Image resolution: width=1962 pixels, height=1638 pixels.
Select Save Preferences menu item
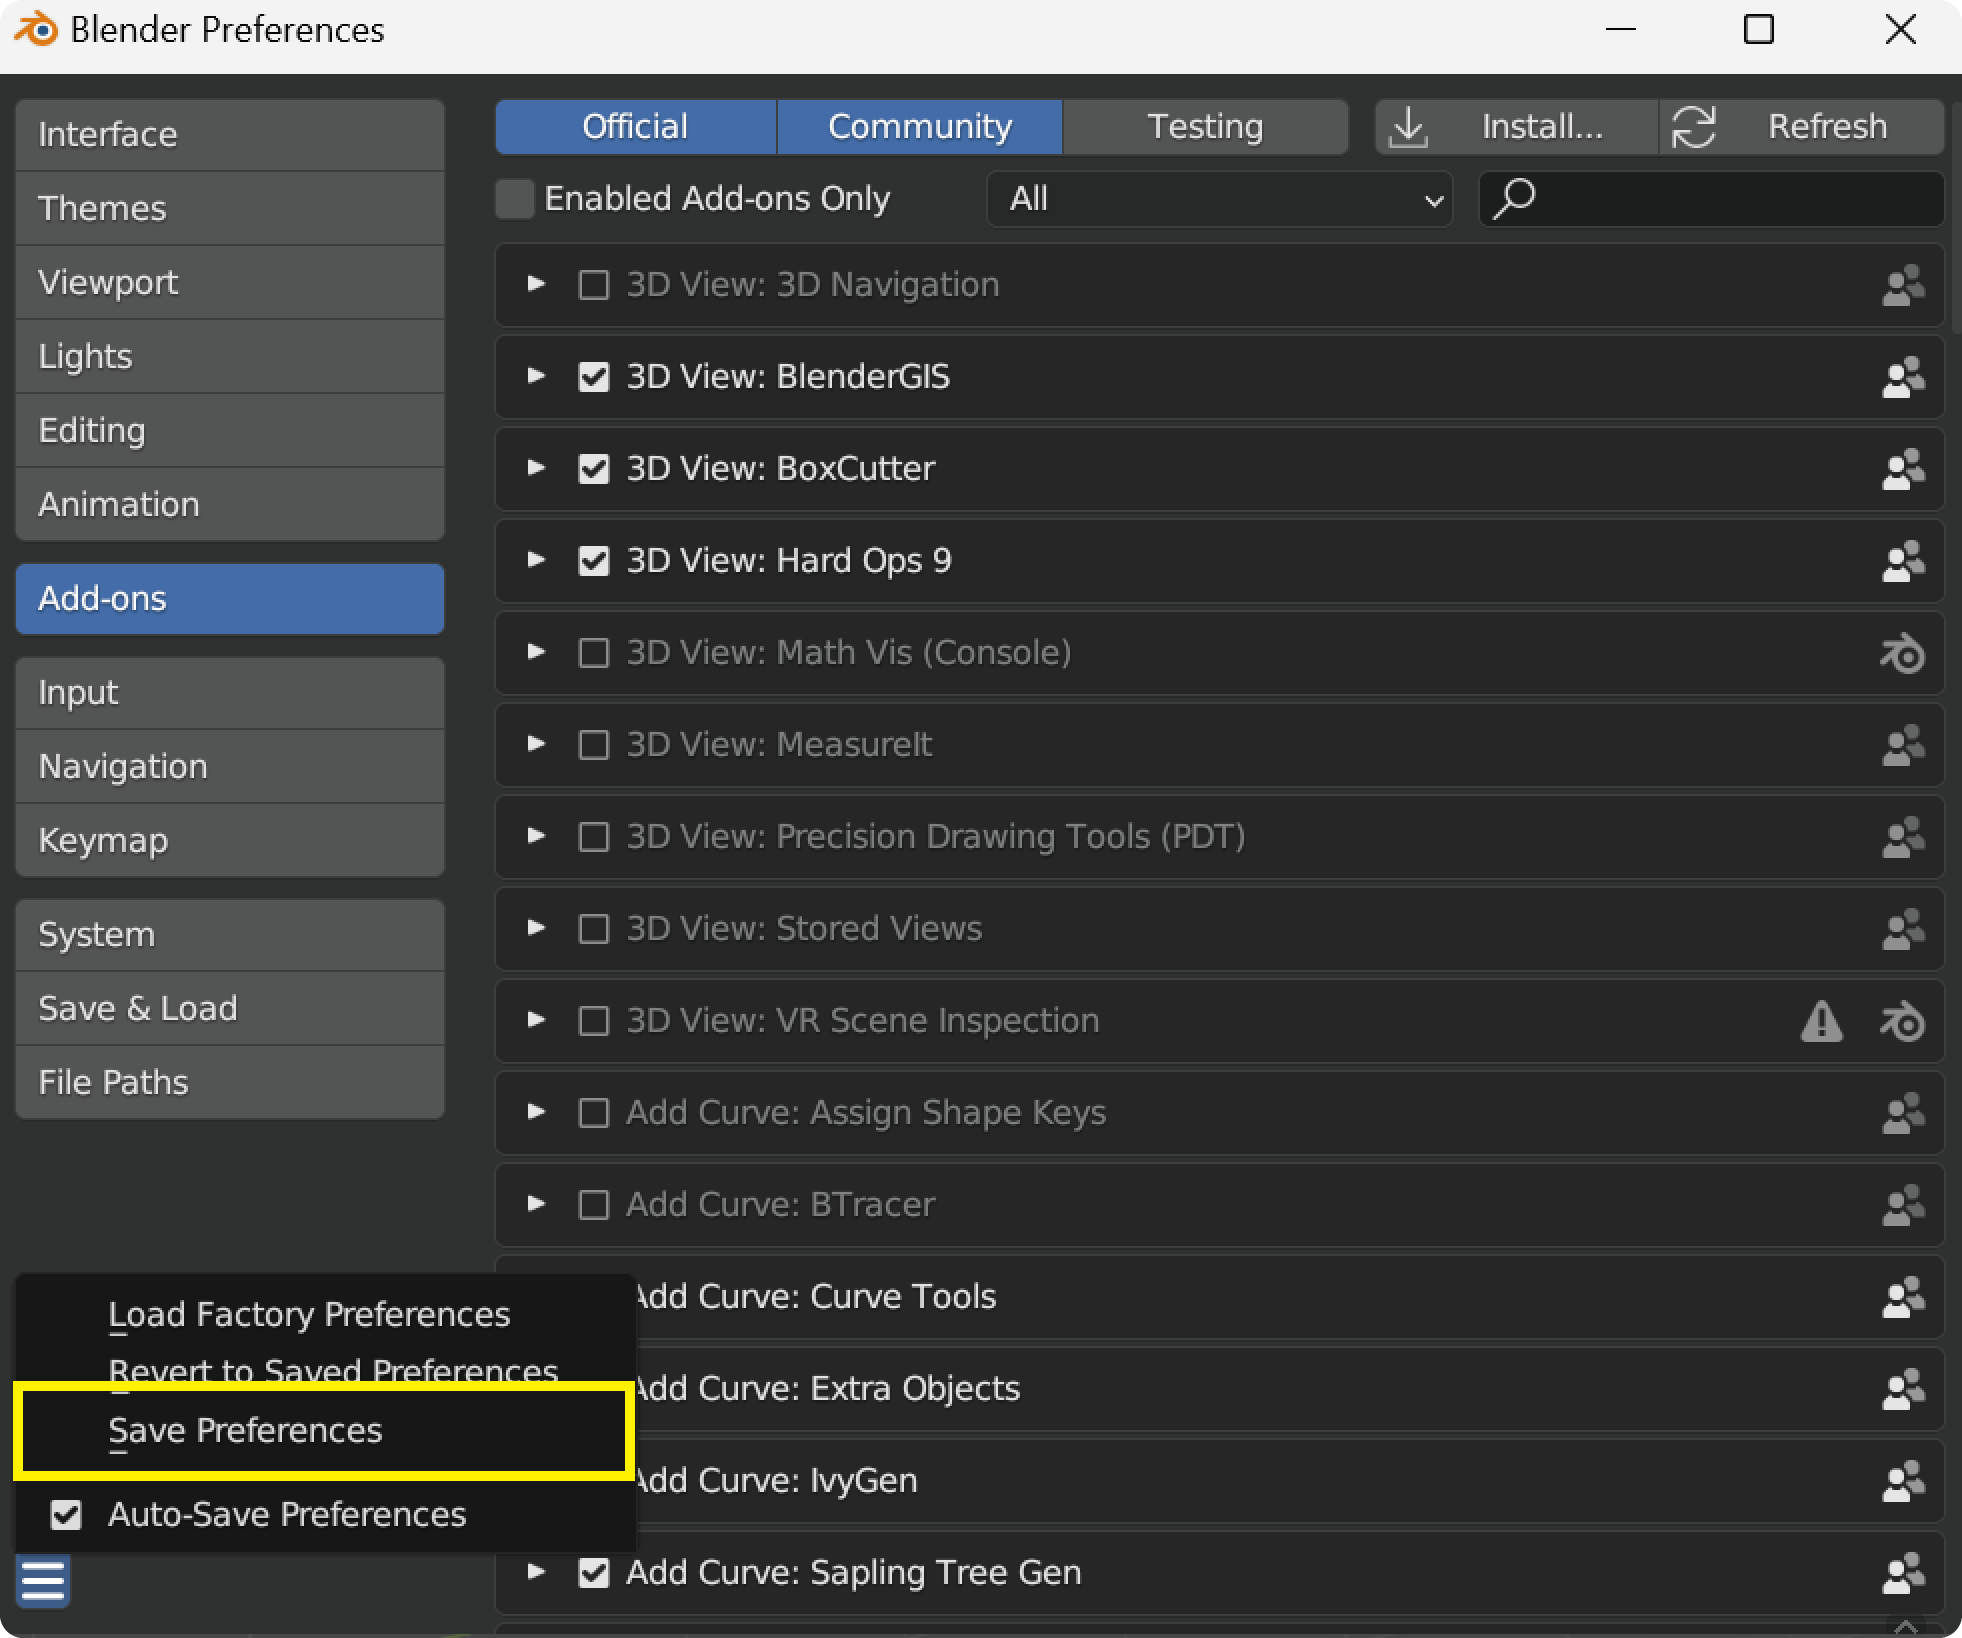click(x=245, y=1430)
